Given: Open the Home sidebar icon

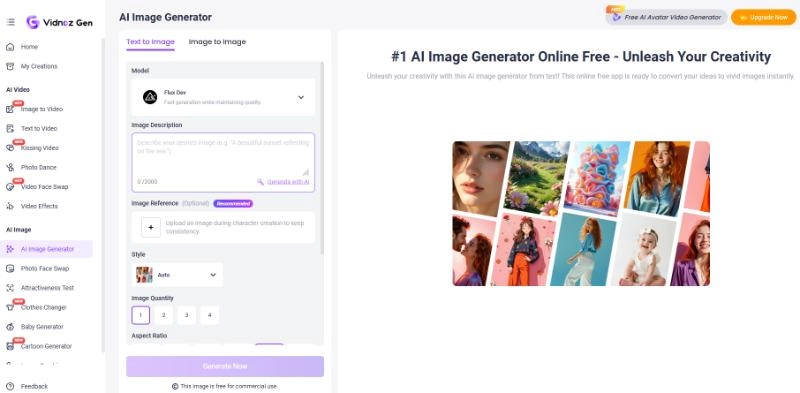Looking at the screenshot, I should coord(10,47).
